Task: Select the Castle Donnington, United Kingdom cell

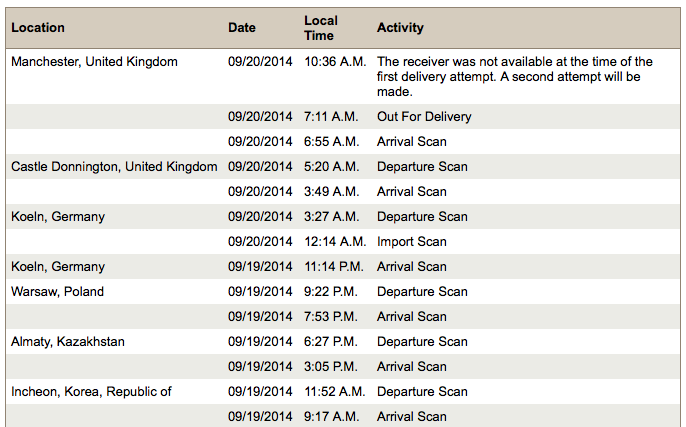Action: coord(114,167)
